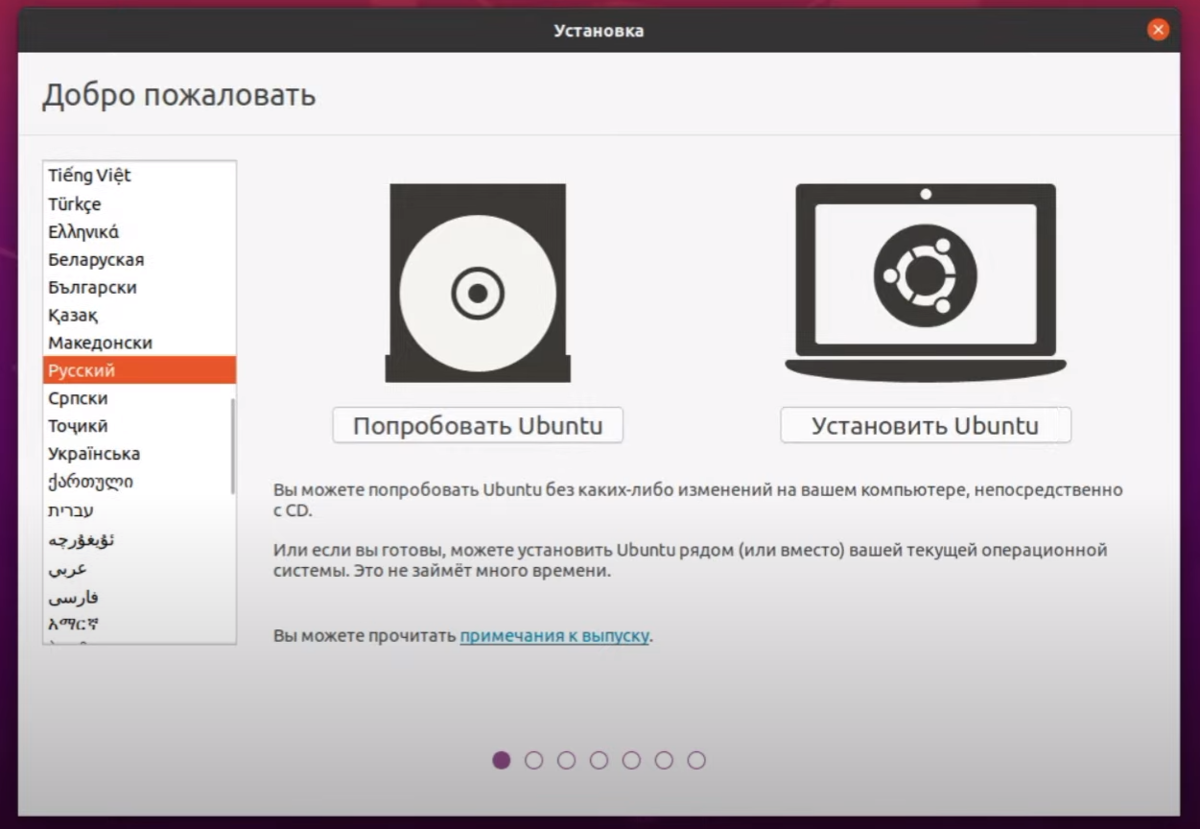
Task: Open the примечания к выпуску link
Action: pyautogui.click(x=555, y=635)
